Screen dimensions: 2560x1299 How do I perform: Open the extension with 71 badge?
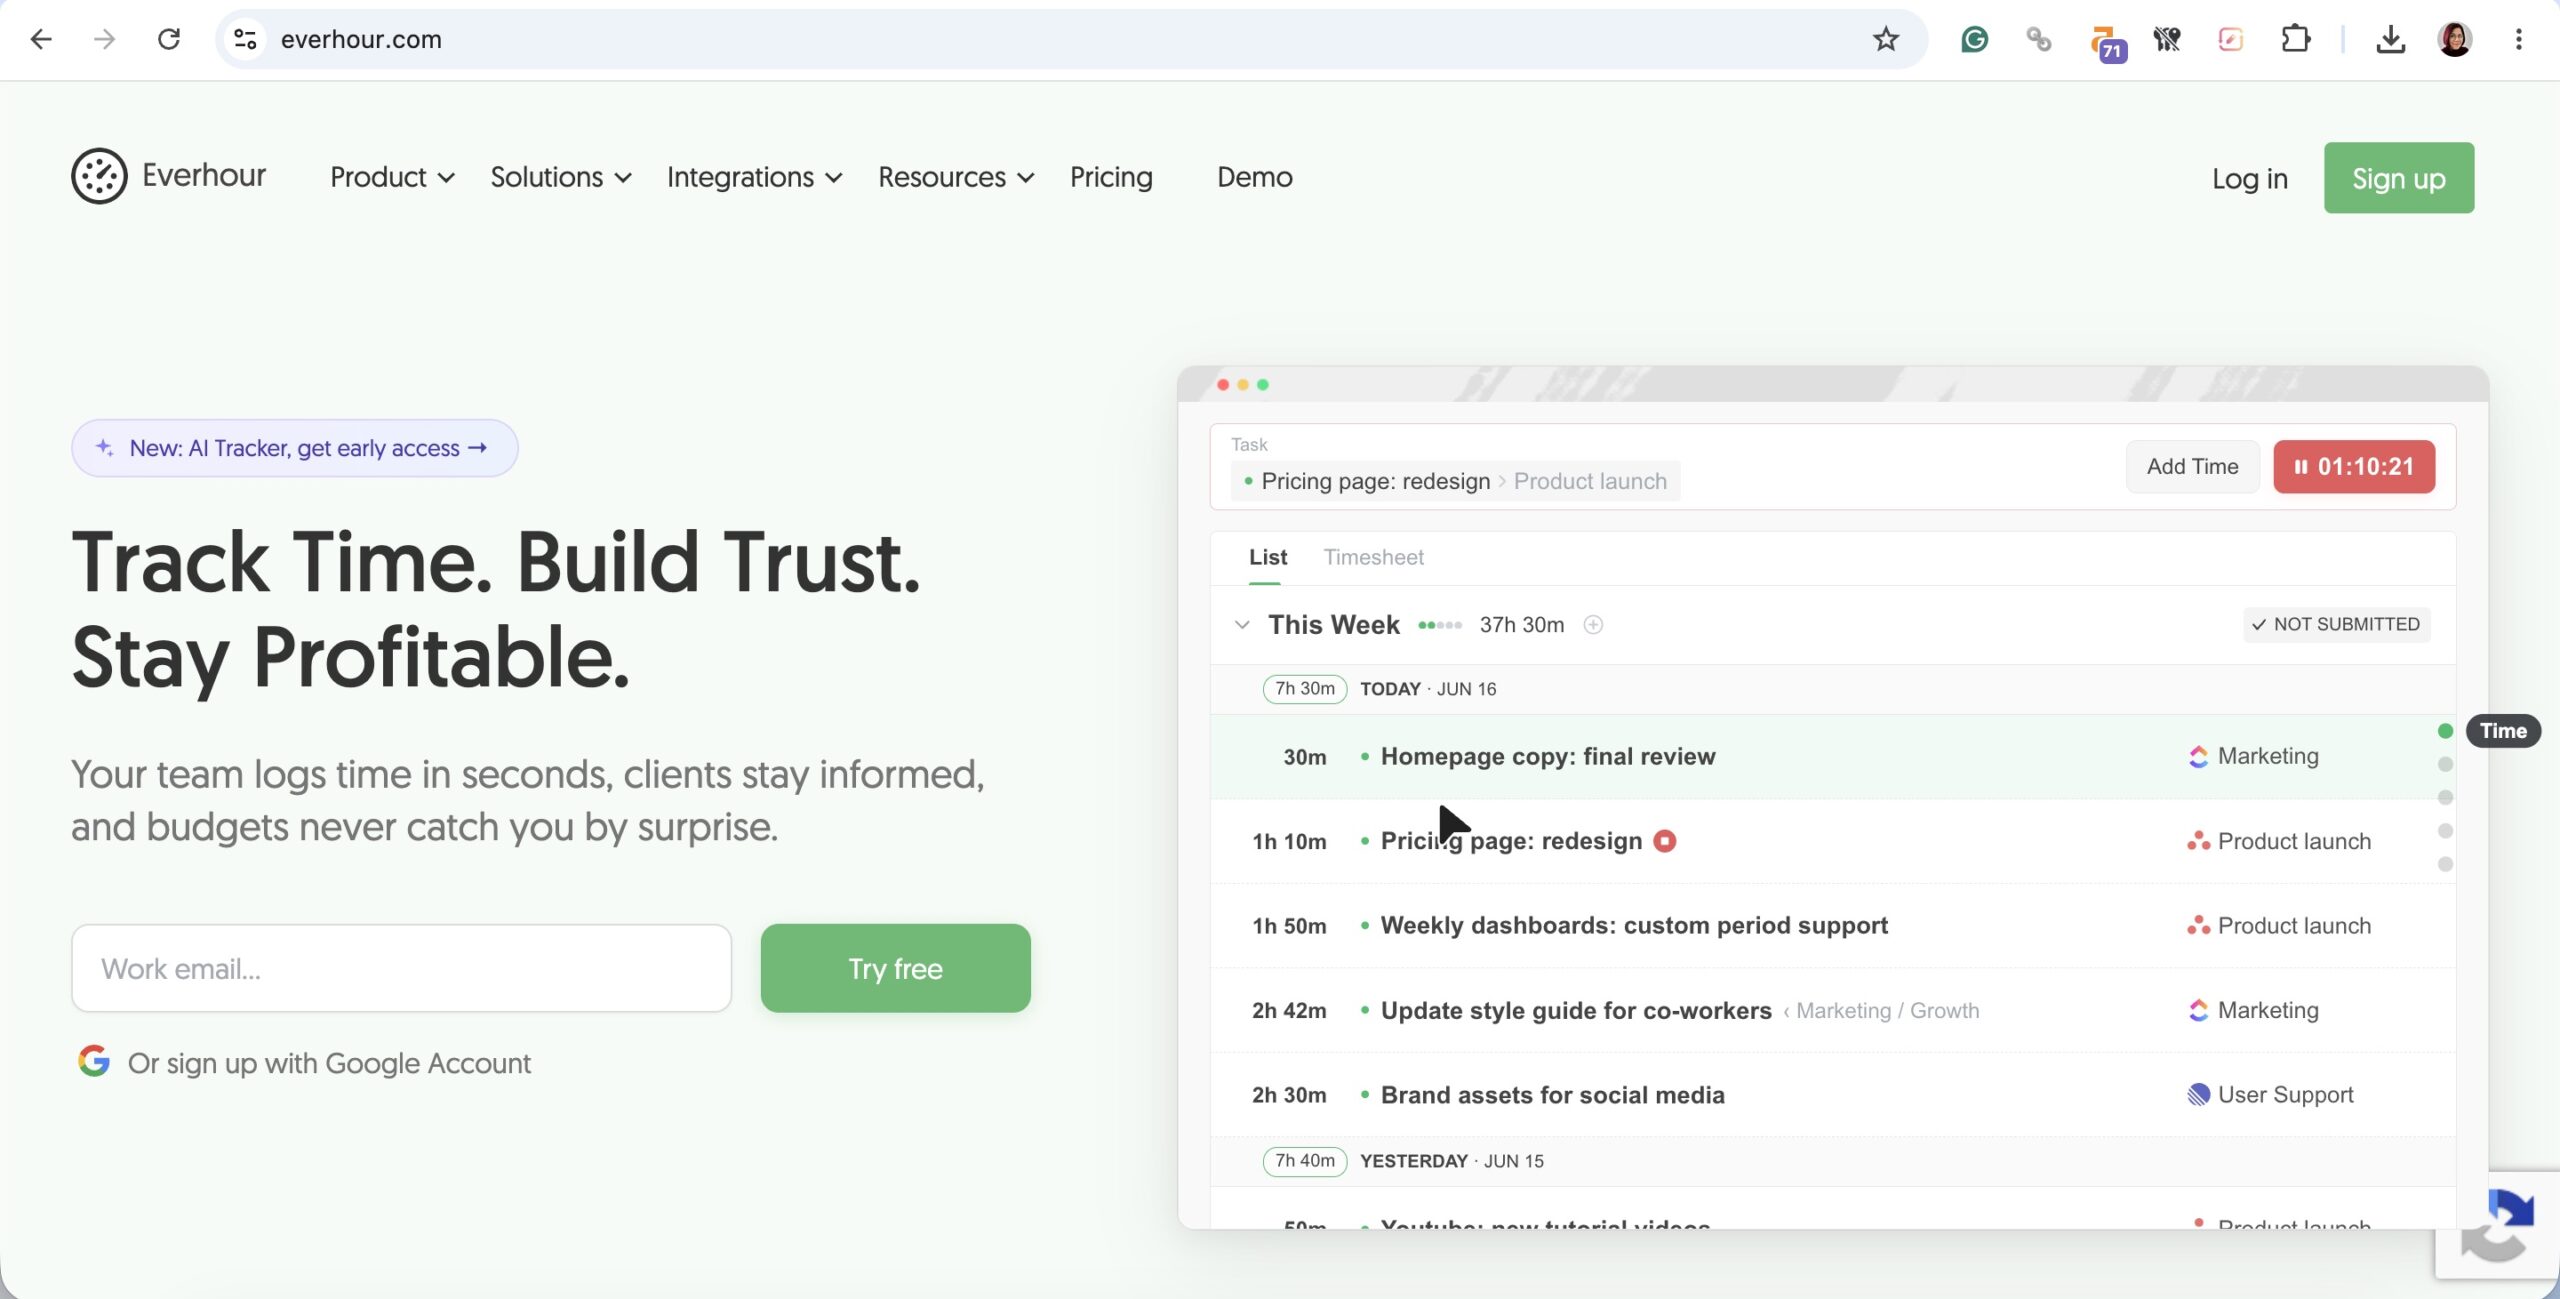coord(2107,43)
